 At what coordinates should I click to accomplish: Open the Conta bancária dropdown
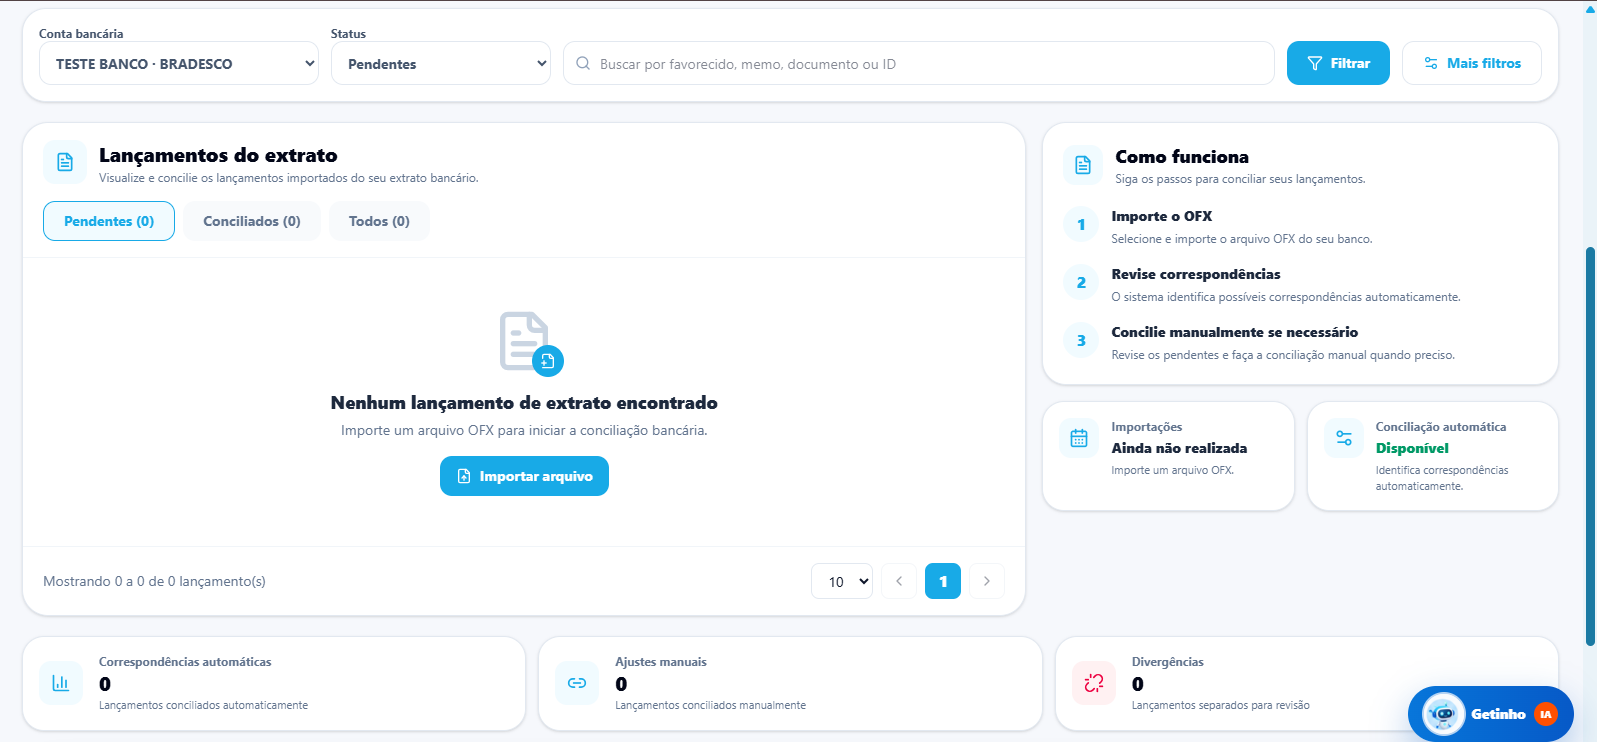pyautogui.click(x=179, y=63)
